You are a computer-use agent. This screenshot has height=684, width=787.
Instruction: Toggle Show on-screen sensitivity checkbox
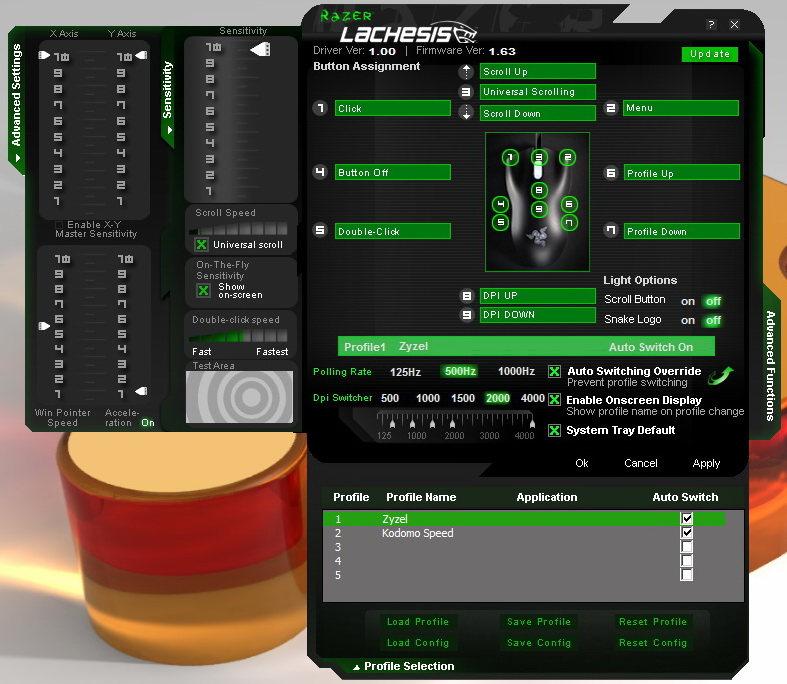[203, 291]
